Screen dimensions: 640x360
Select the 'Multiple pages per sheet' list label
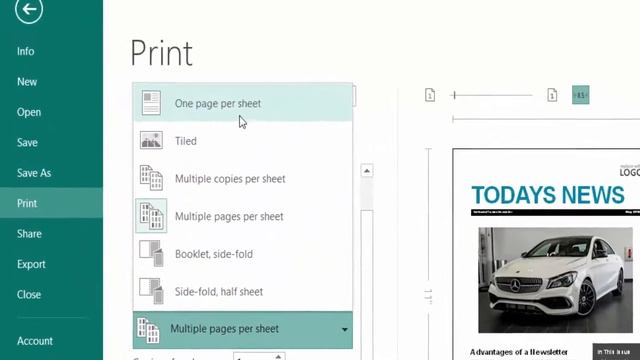click(229, 216)
